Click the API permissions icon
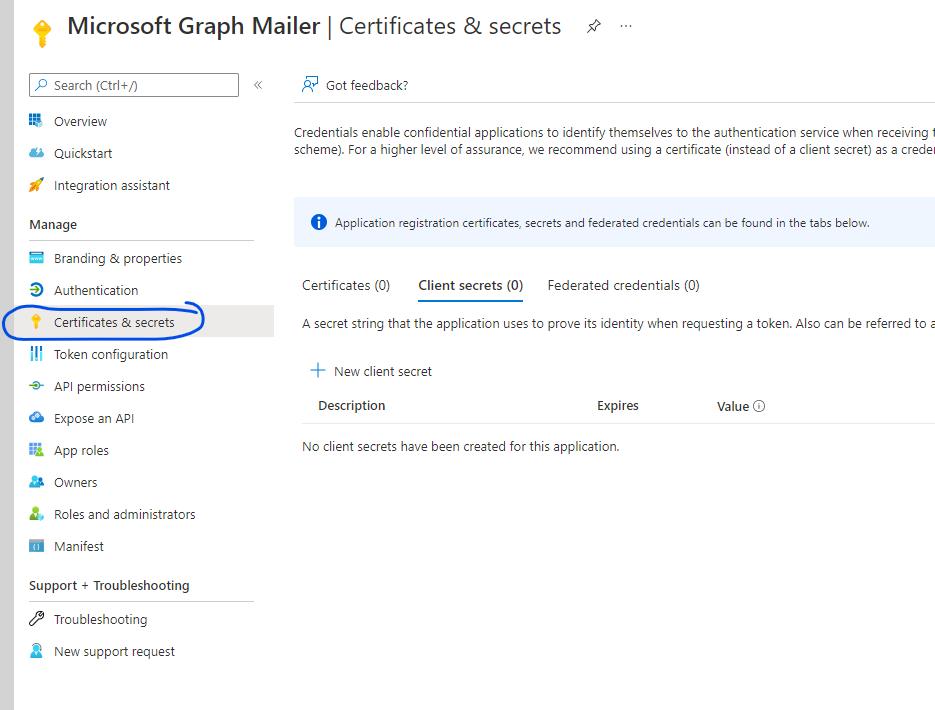935x710 pixels. (x=36, y=386)
